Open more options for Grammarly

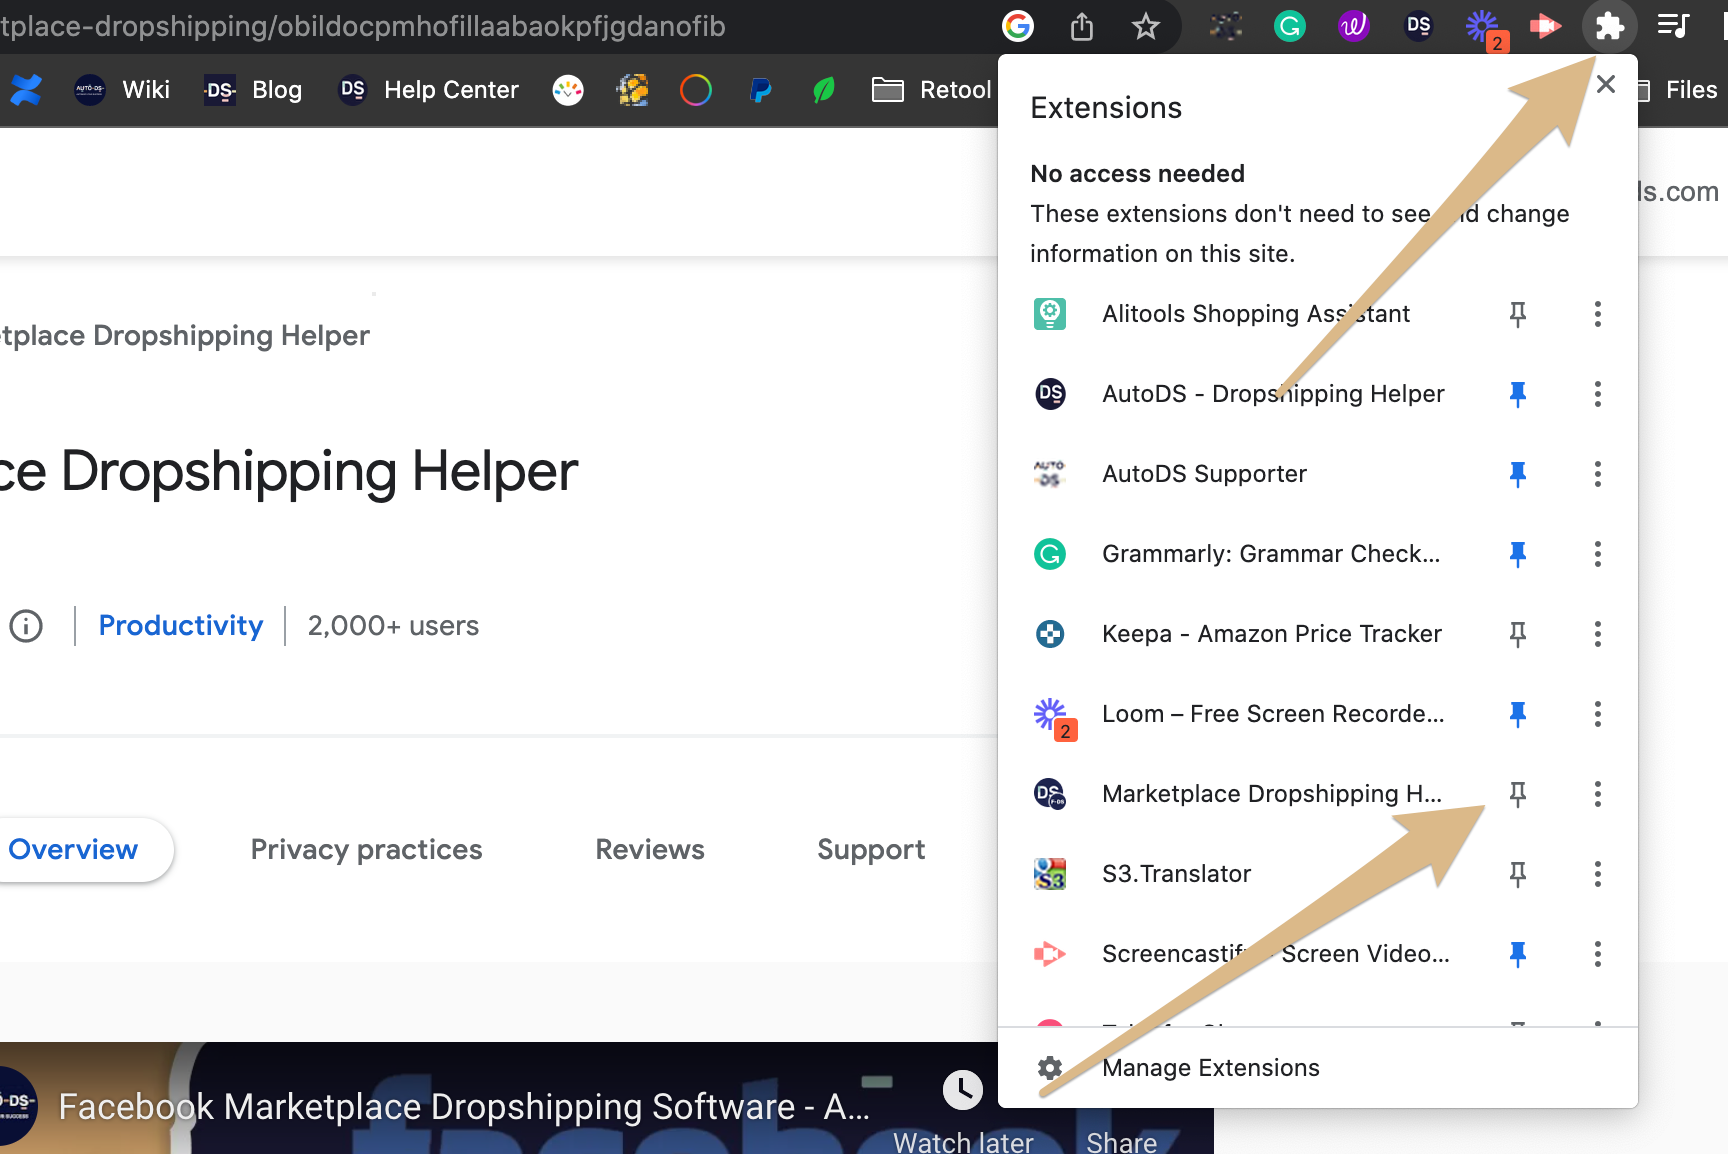[x=1598, y=554]
